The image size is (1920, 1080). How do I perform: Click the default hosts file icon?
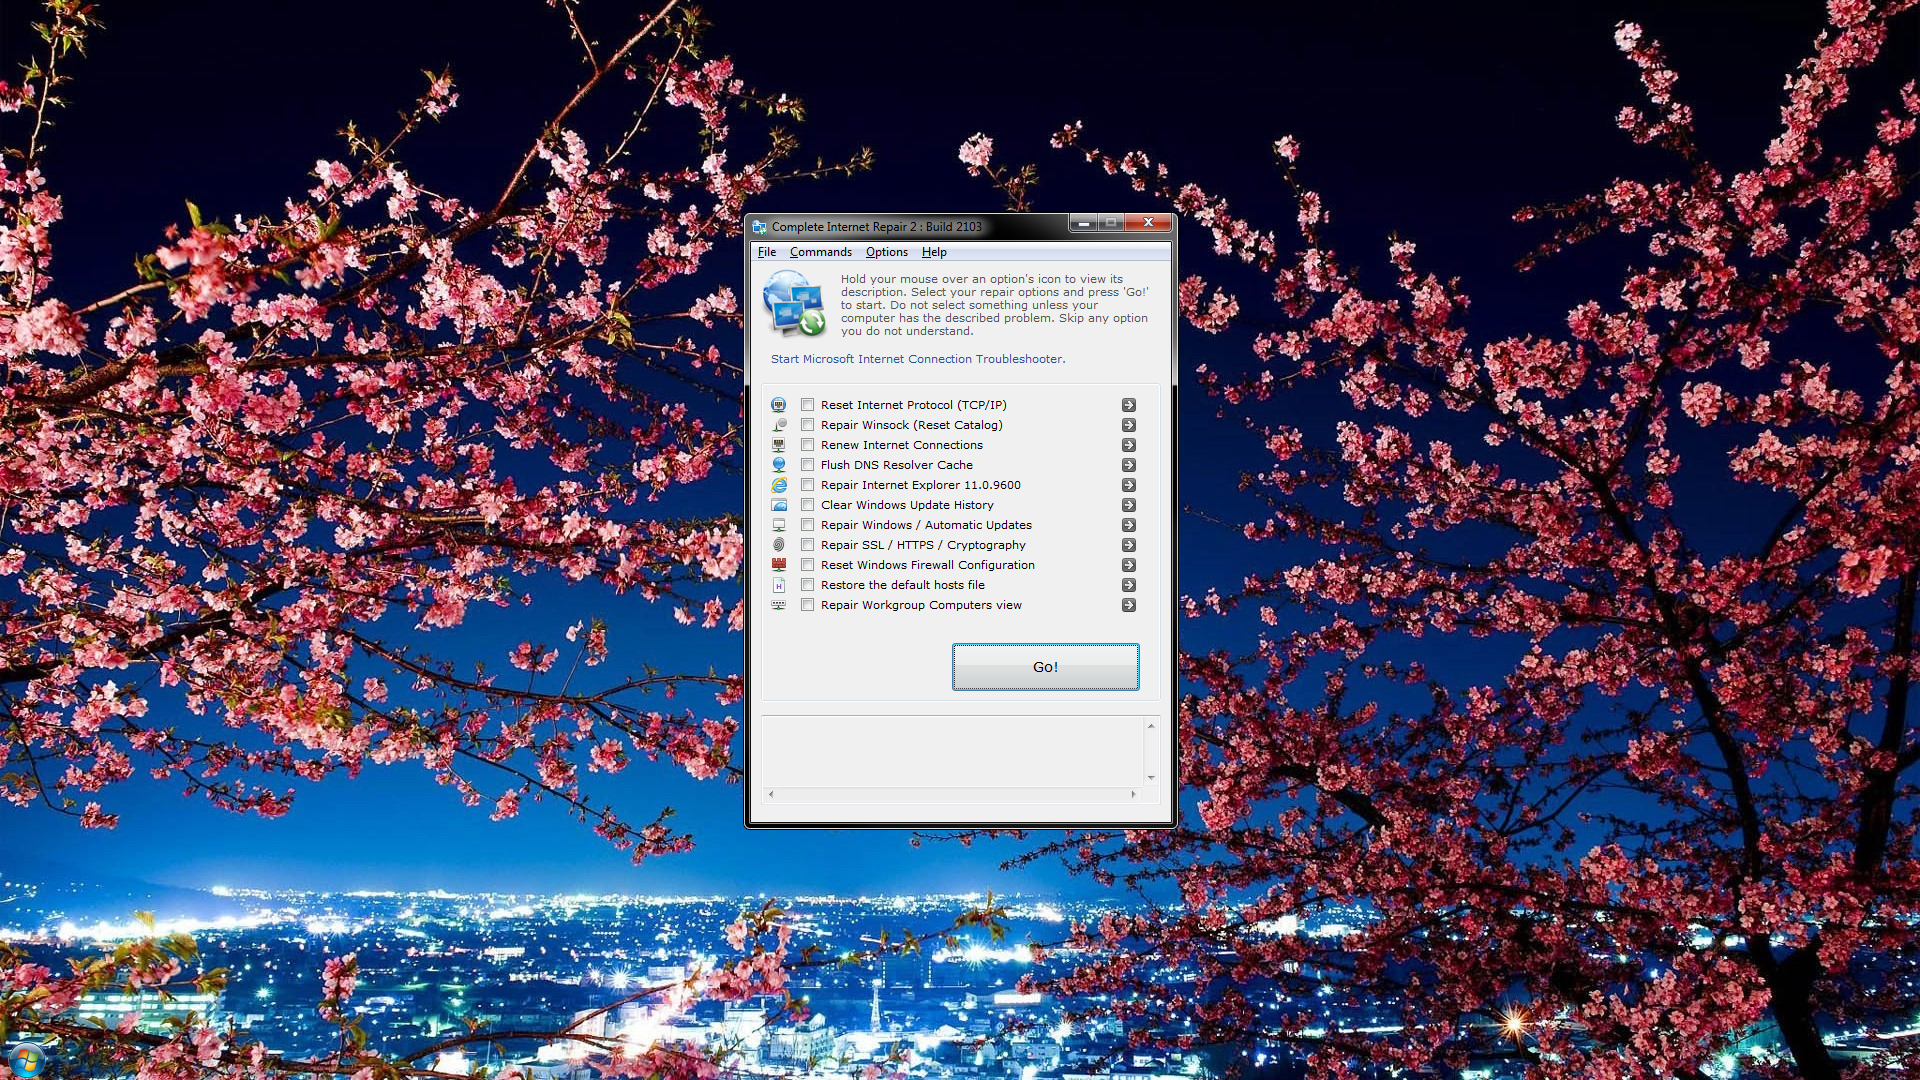click(778, 585)
